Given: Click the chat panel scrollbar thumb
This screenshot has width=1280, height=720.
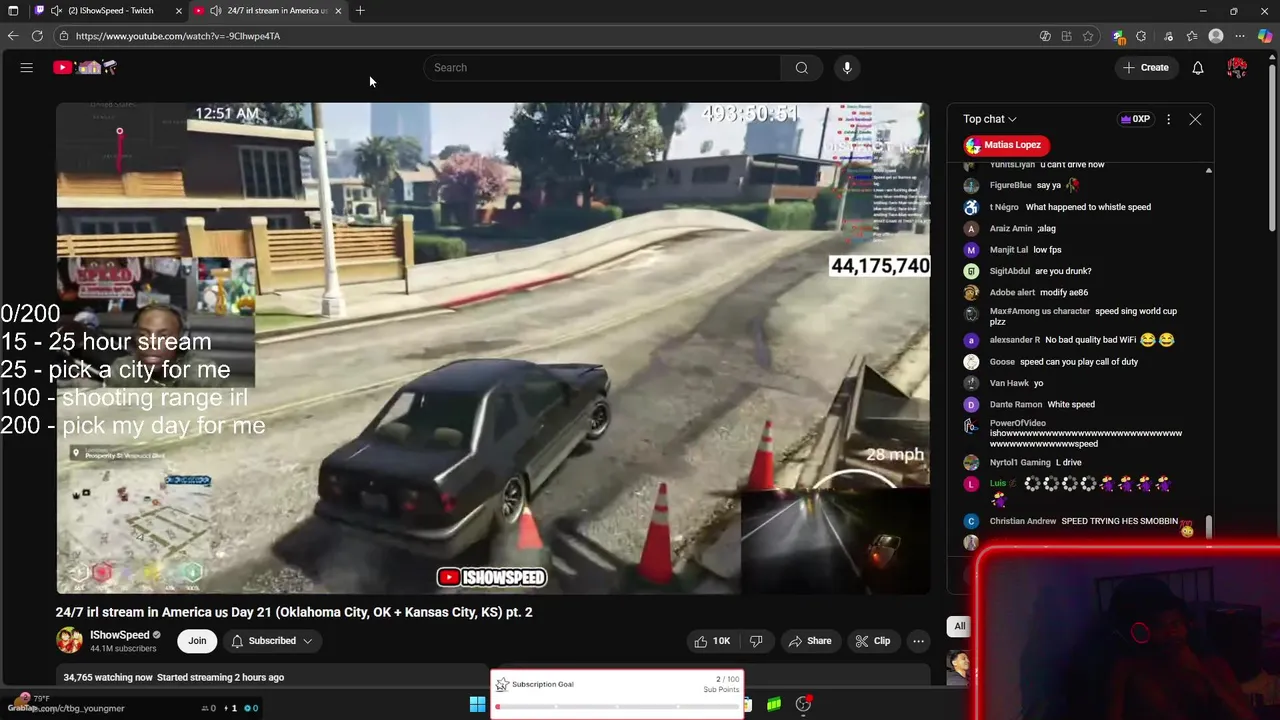Looking at the screenshot, I should [x=1209, y=527].
